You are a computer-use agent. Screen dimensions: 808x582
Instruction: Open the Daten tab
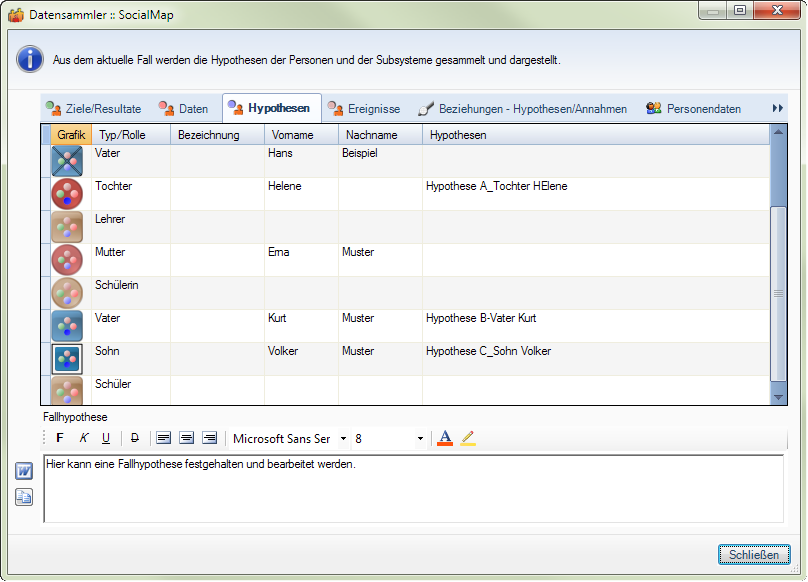click(x=183, y=109)
